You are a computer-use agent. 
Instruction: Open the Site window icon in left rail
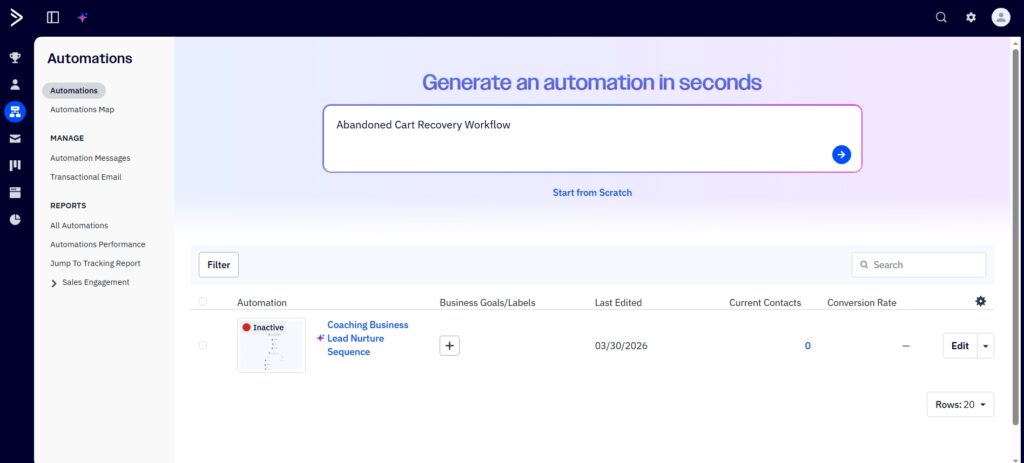(x=15, y=193)
